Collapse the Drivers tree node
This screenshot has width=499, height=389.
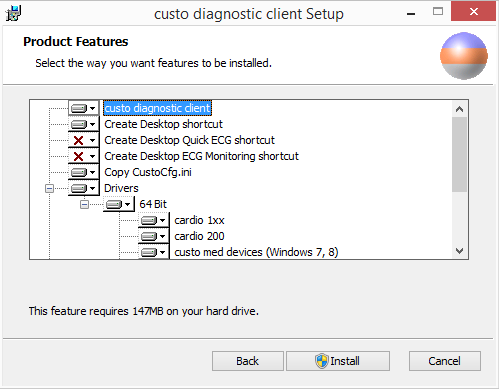(49, 189)
